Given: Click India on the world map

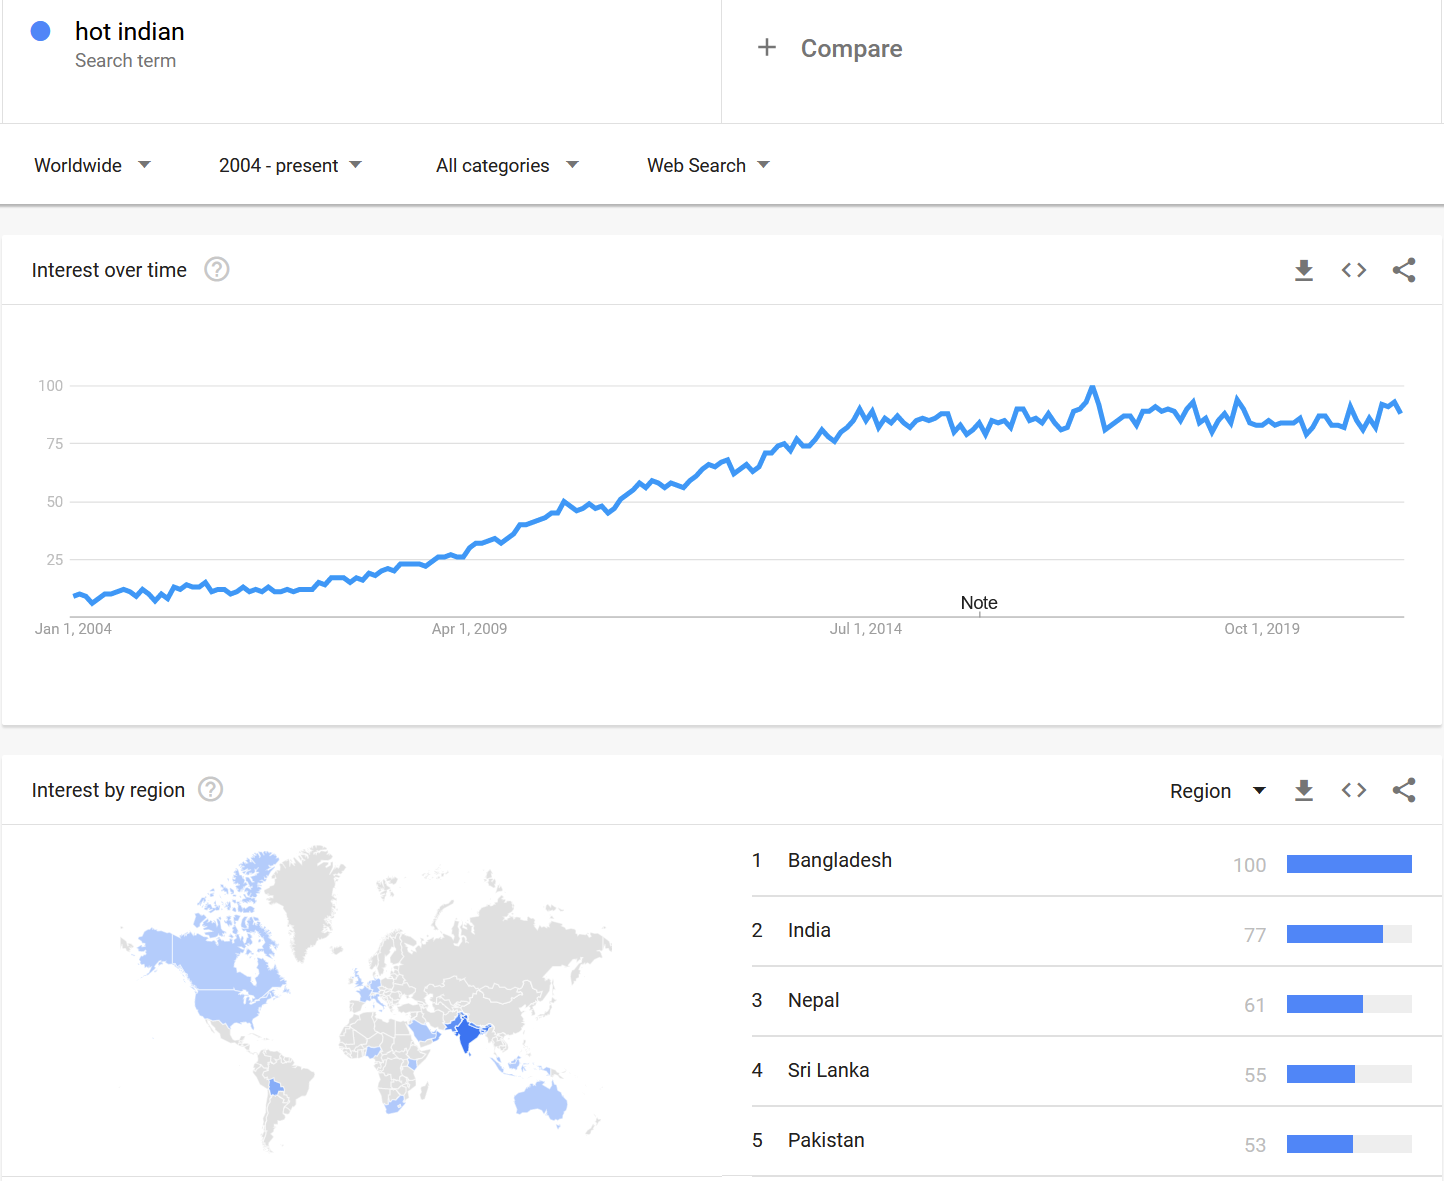Looking at the screenshot, I should pos(465,1033).
